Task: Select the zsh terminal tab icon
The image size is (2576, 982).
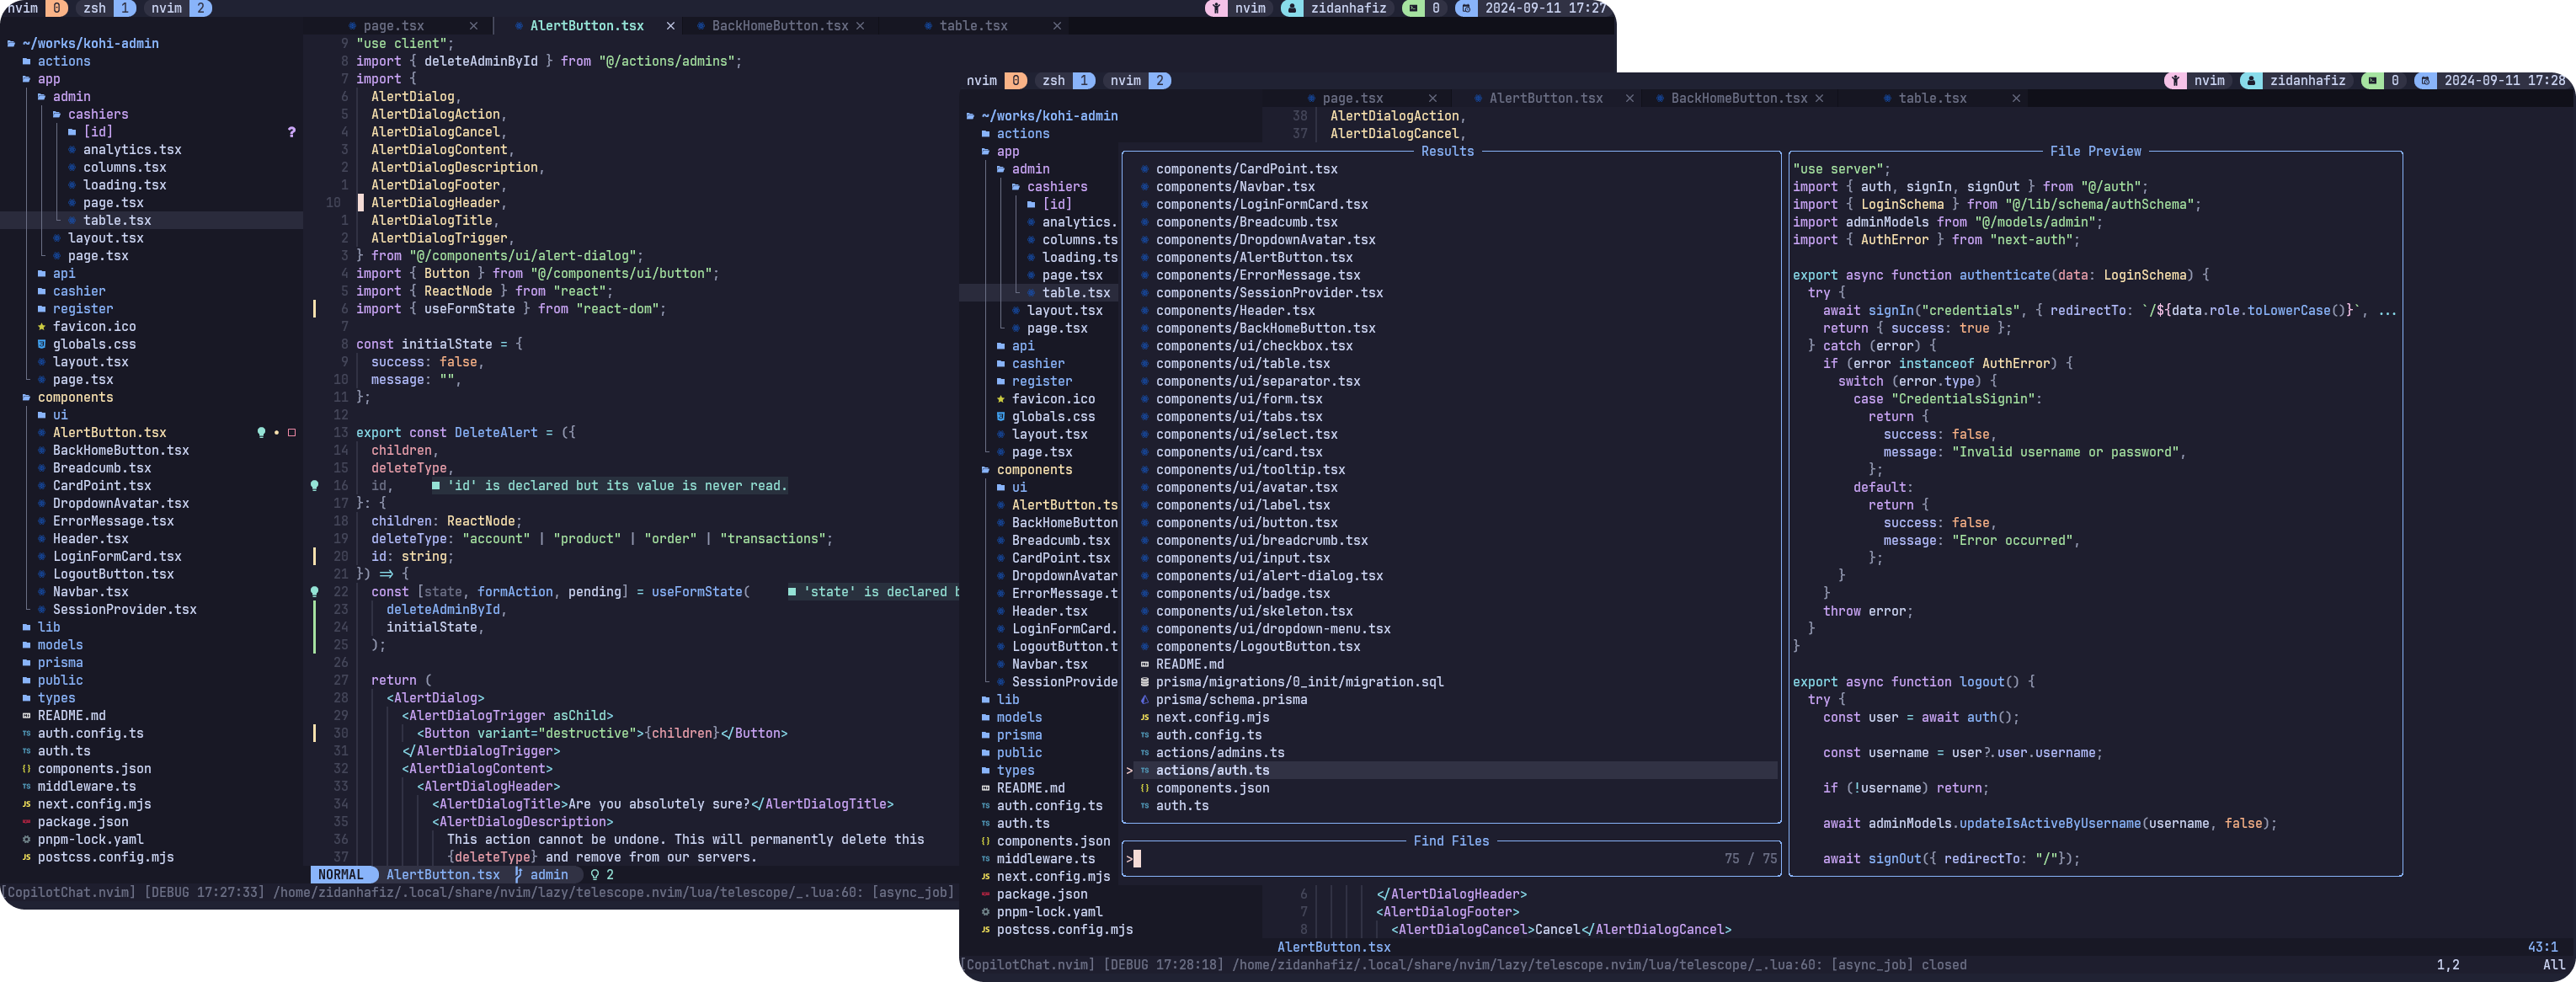Action: tap(93, 7)
